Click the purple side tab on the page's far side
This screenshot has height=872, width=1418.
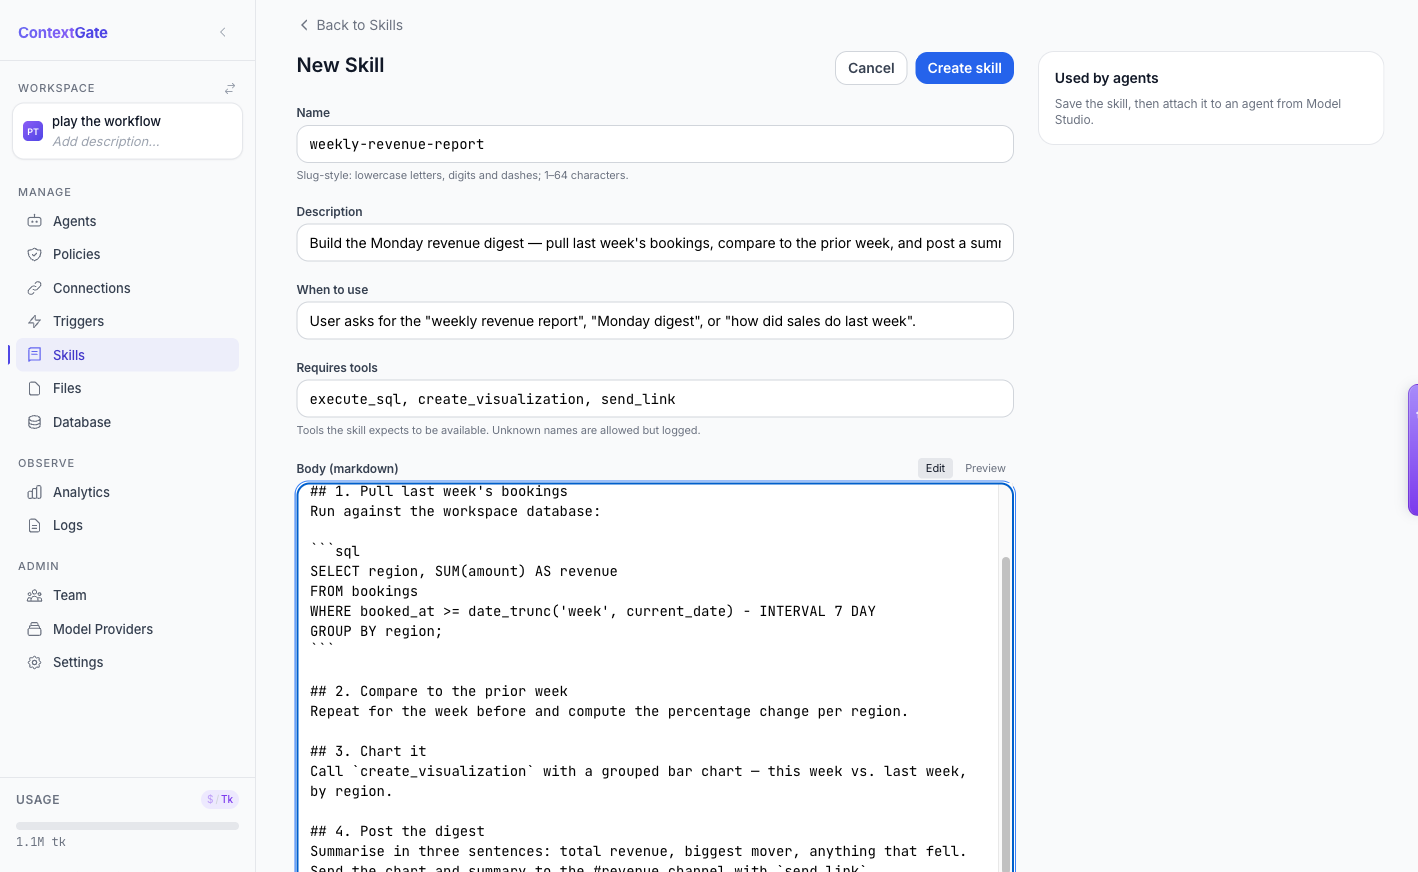tap(1413, 450)
